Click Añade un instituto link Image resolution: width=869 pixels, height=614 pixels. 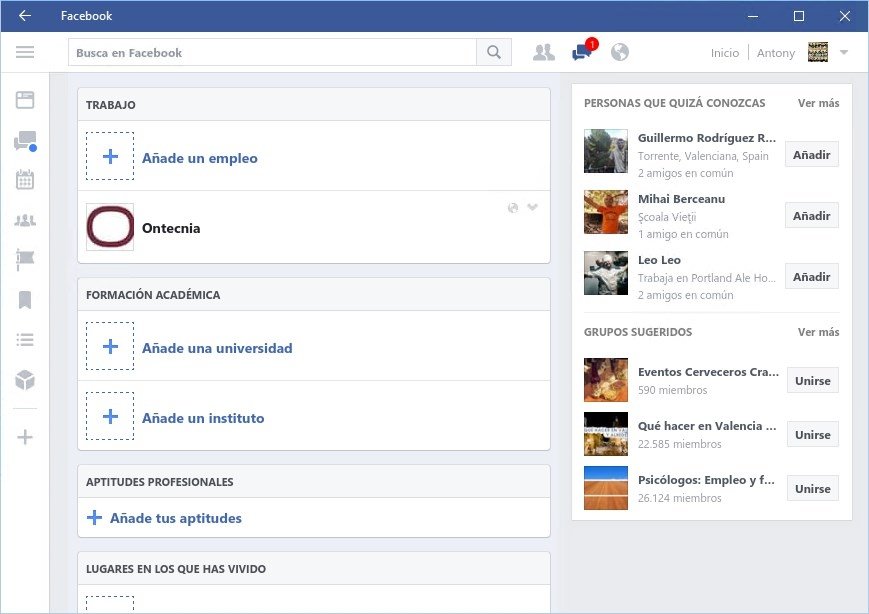point(203,418)
